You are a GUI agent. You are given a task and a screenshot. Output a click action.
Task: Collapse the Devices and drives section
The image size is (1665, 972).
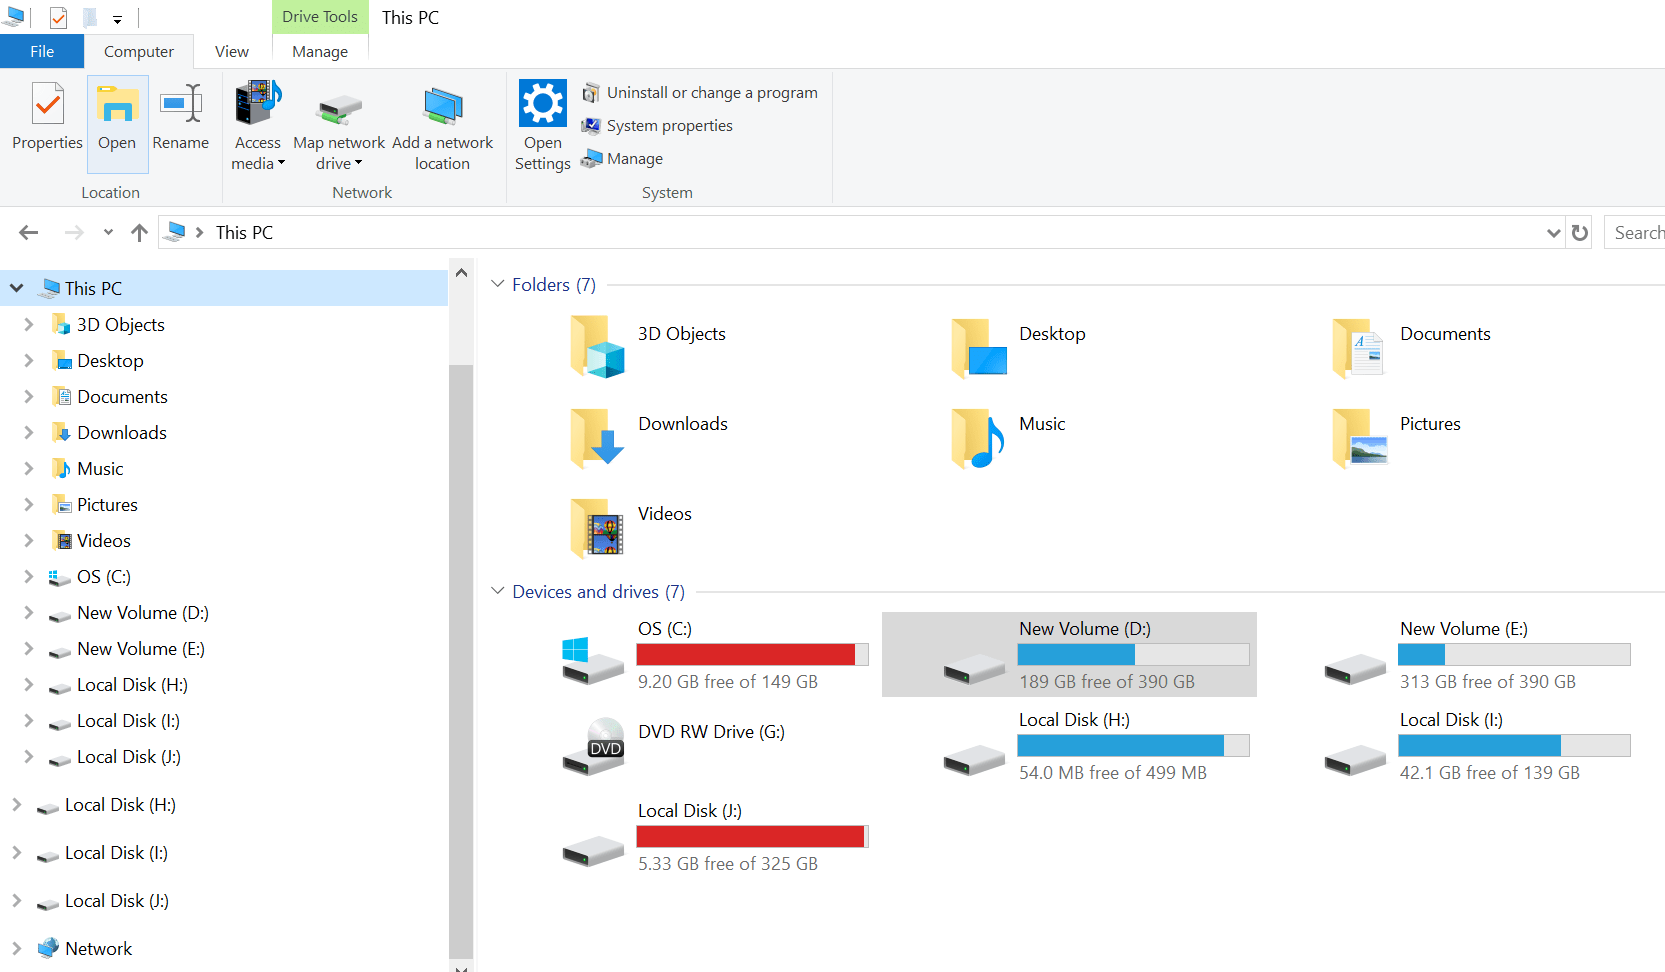(x=498, y=591)
